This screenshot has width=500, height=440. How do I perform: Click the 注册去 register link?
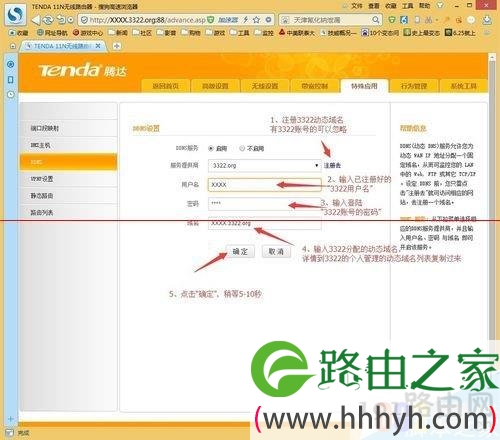click(x=332, y=165)
